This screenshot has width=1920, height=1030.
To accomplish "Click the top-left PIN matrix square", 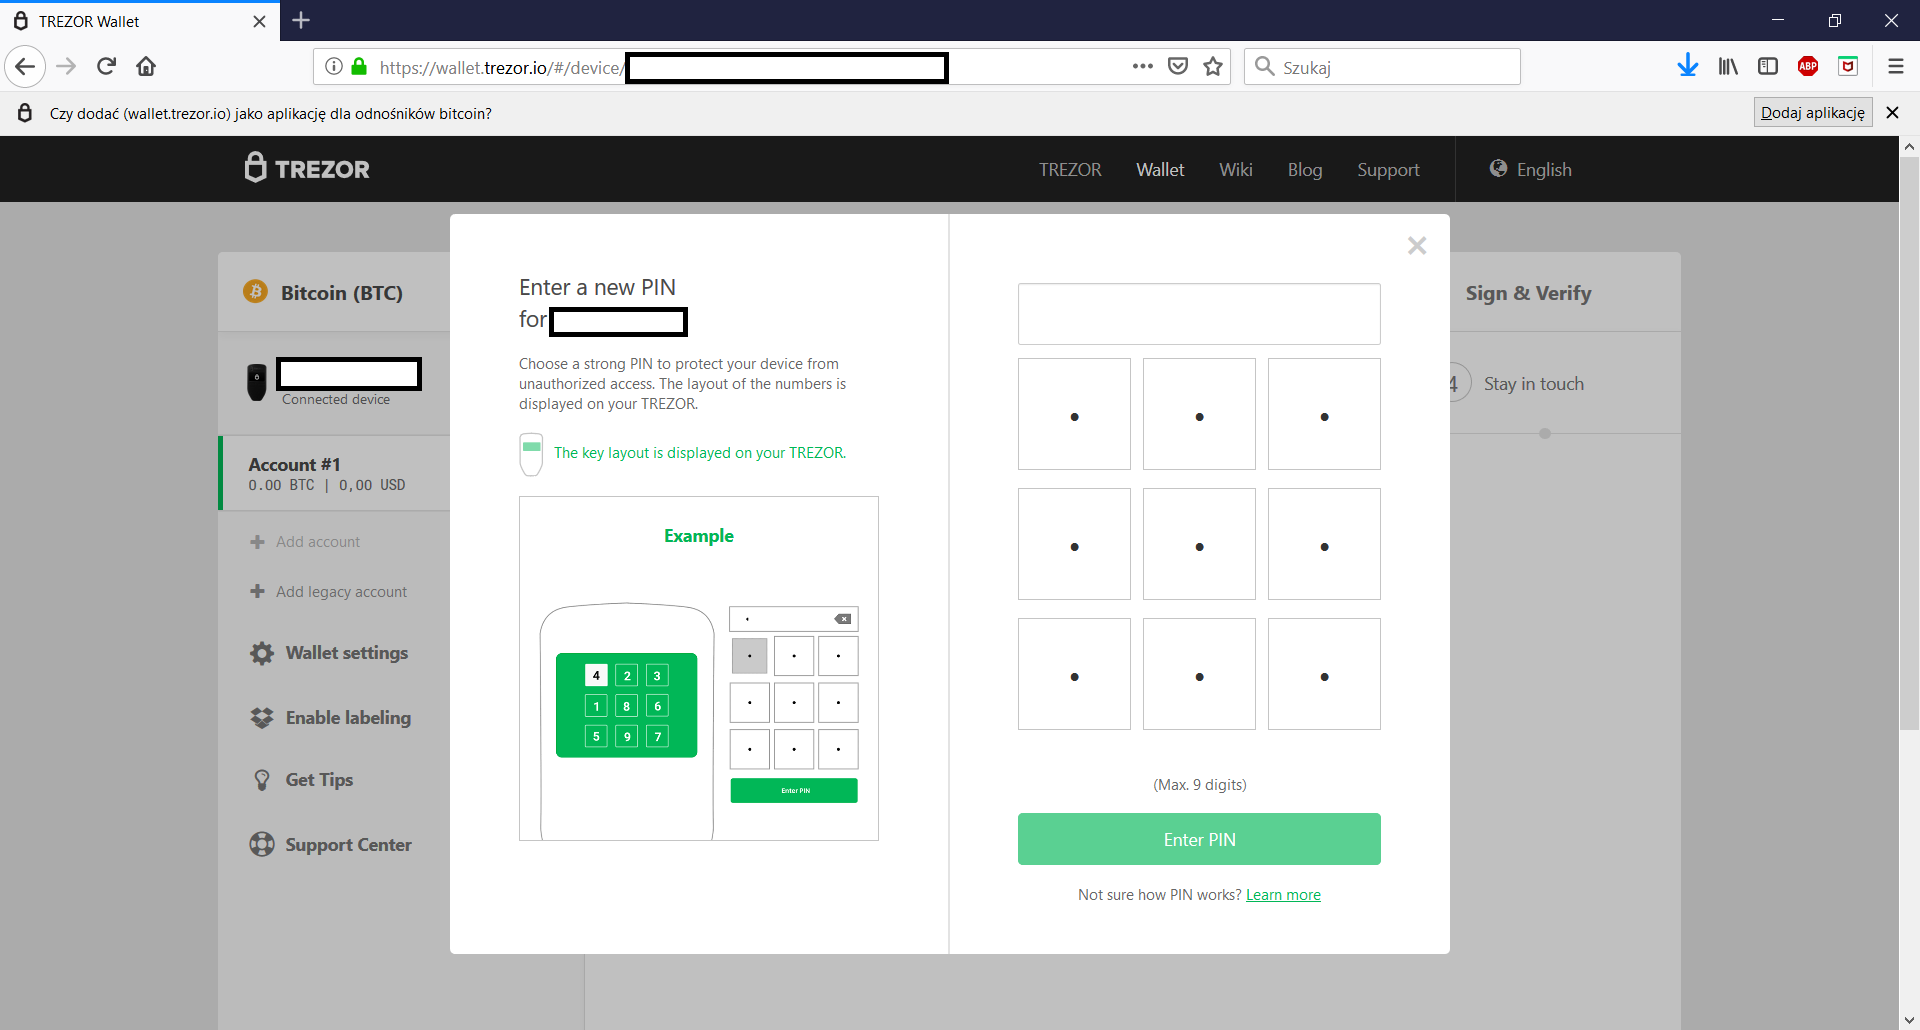I will 1074,414.
